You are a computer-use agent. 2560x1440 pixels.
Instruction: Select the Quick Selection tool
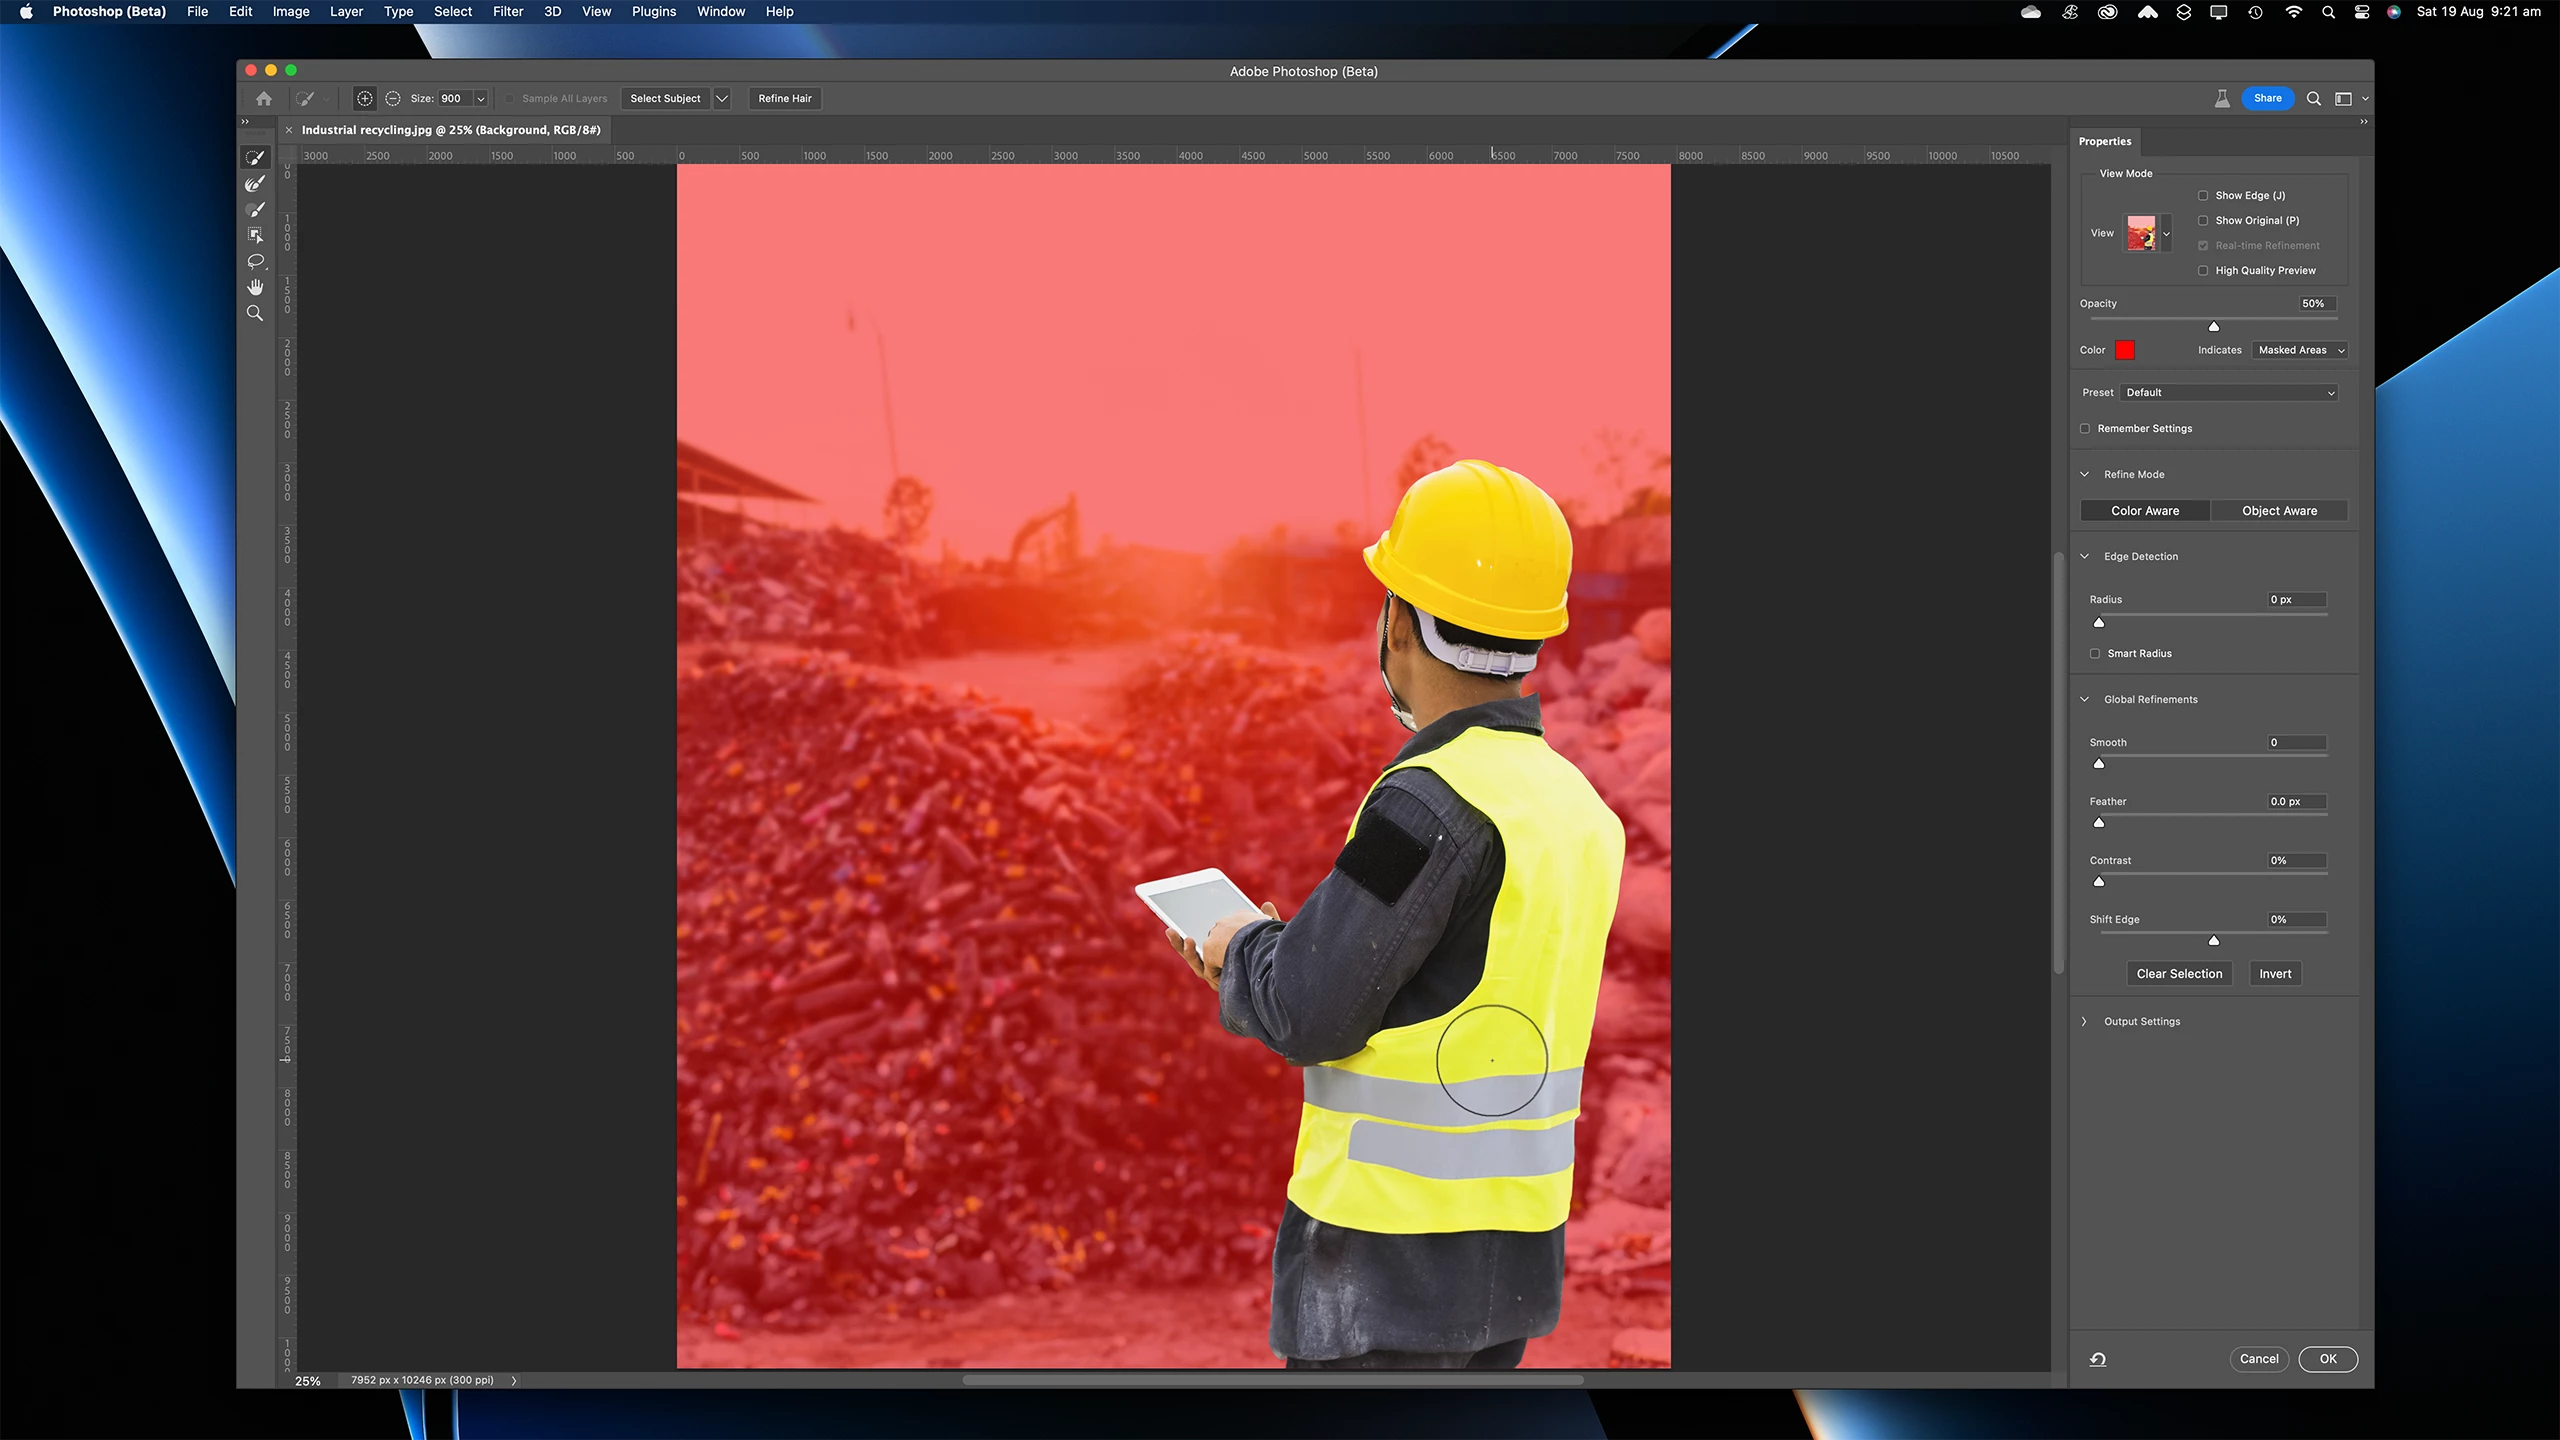(x=255, y=158)
